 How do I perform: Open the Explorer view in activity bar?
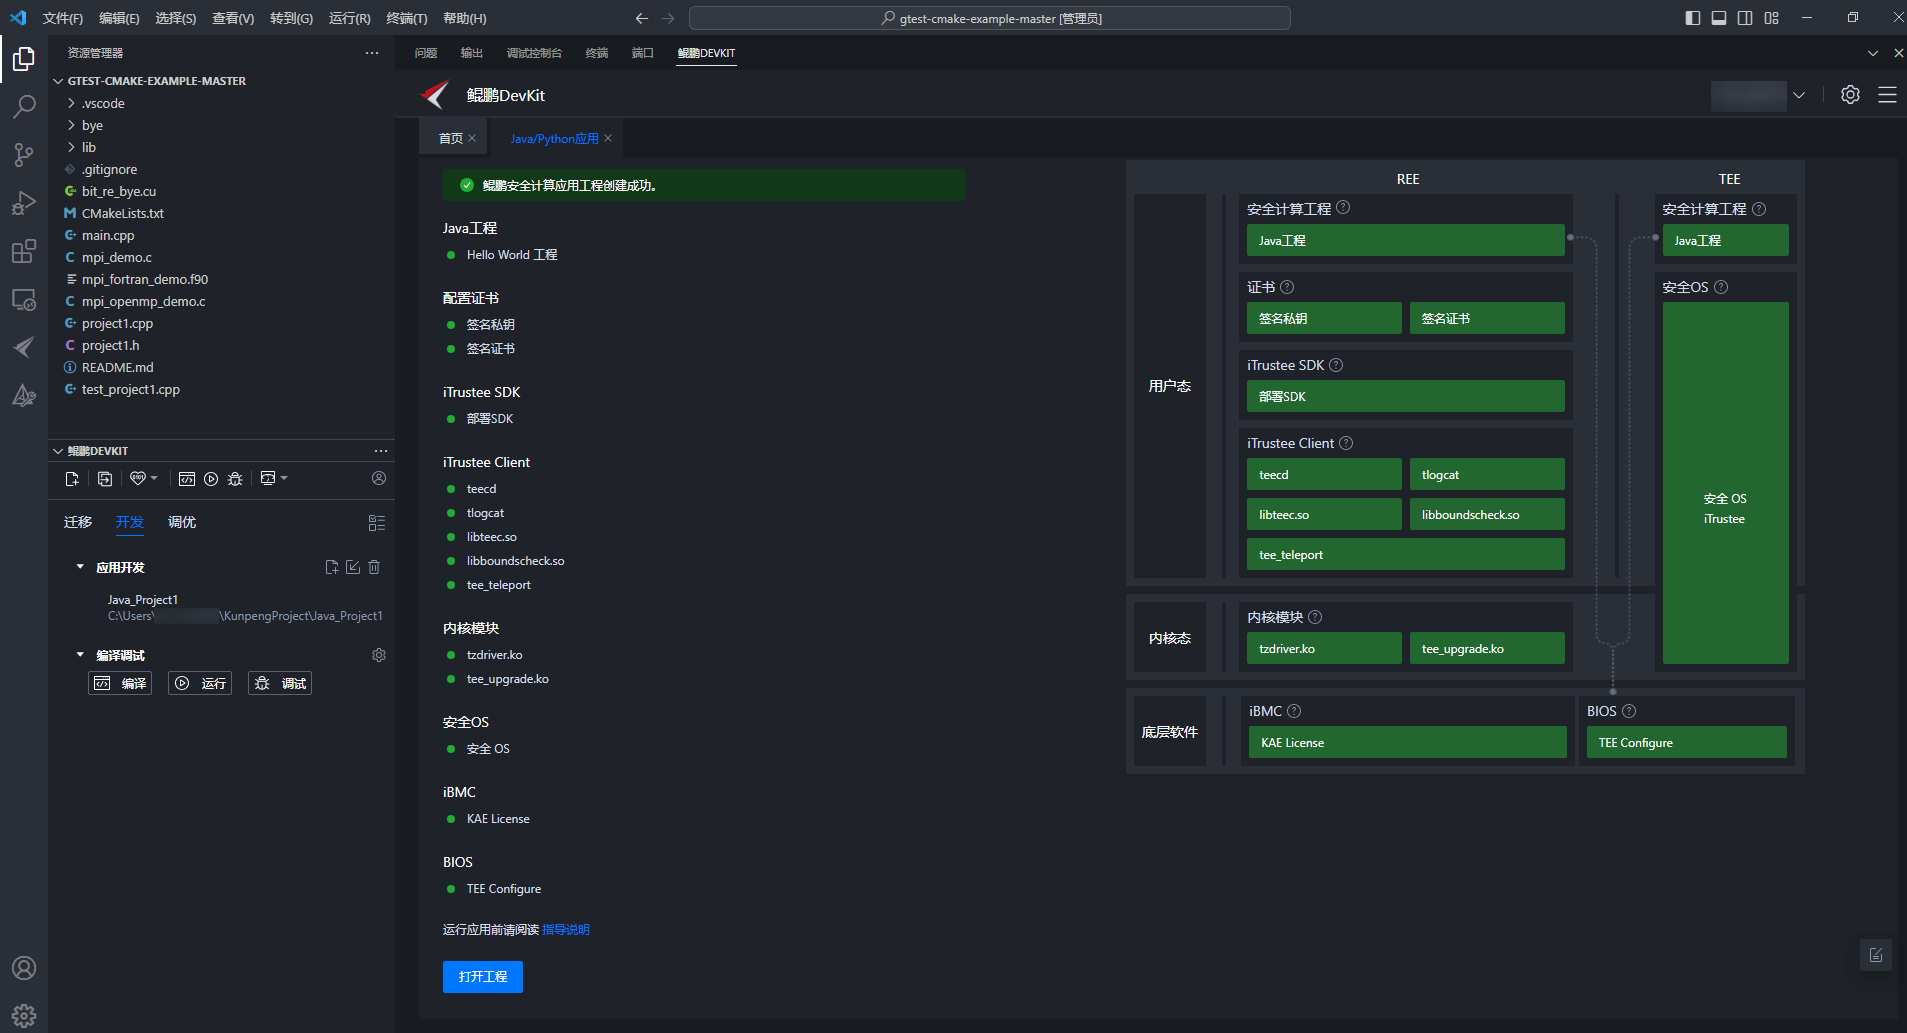pos(24,60)
